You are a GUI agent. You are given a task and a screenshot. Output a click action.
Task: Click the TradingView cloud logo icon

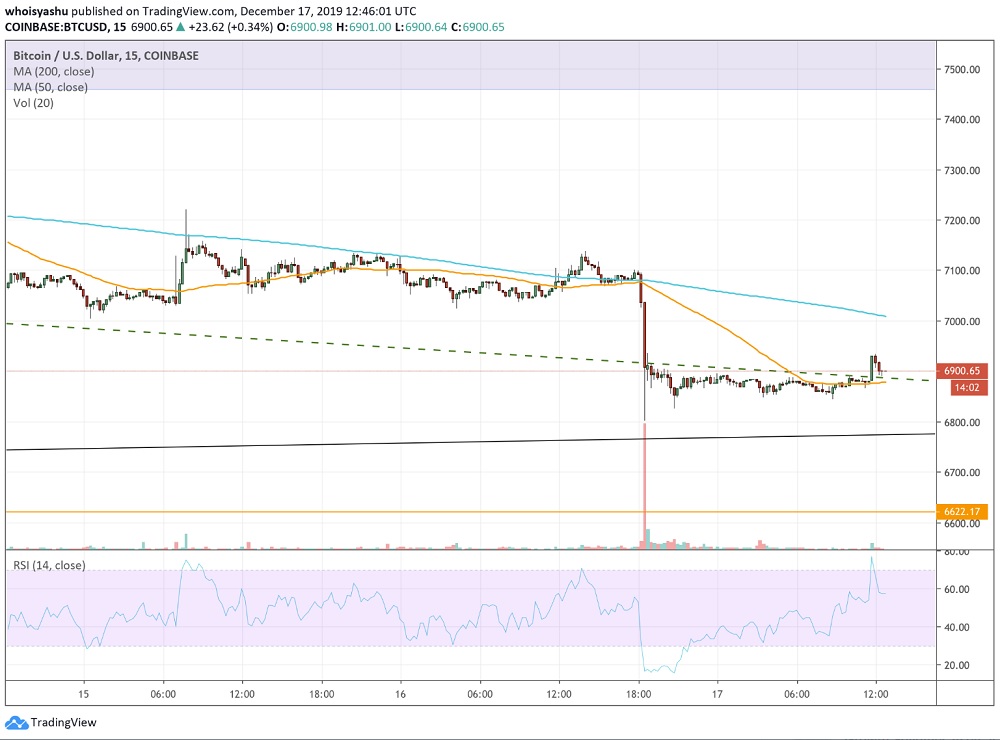16,722
